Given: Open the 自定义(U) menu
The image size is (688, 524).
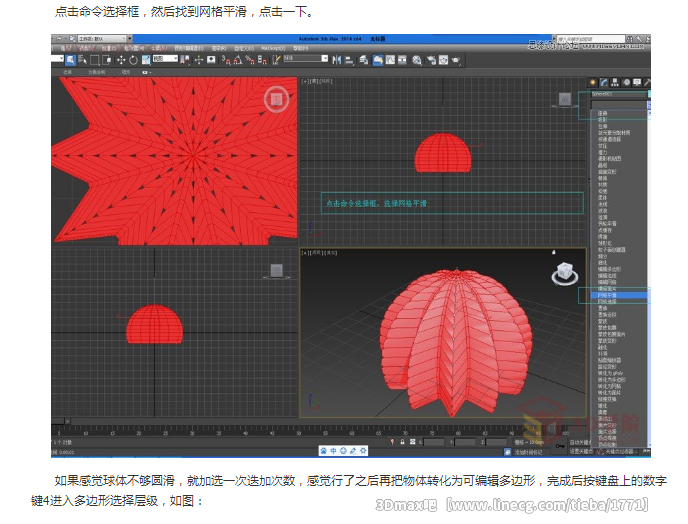Looking at the screenshot, I should (244, 48).
